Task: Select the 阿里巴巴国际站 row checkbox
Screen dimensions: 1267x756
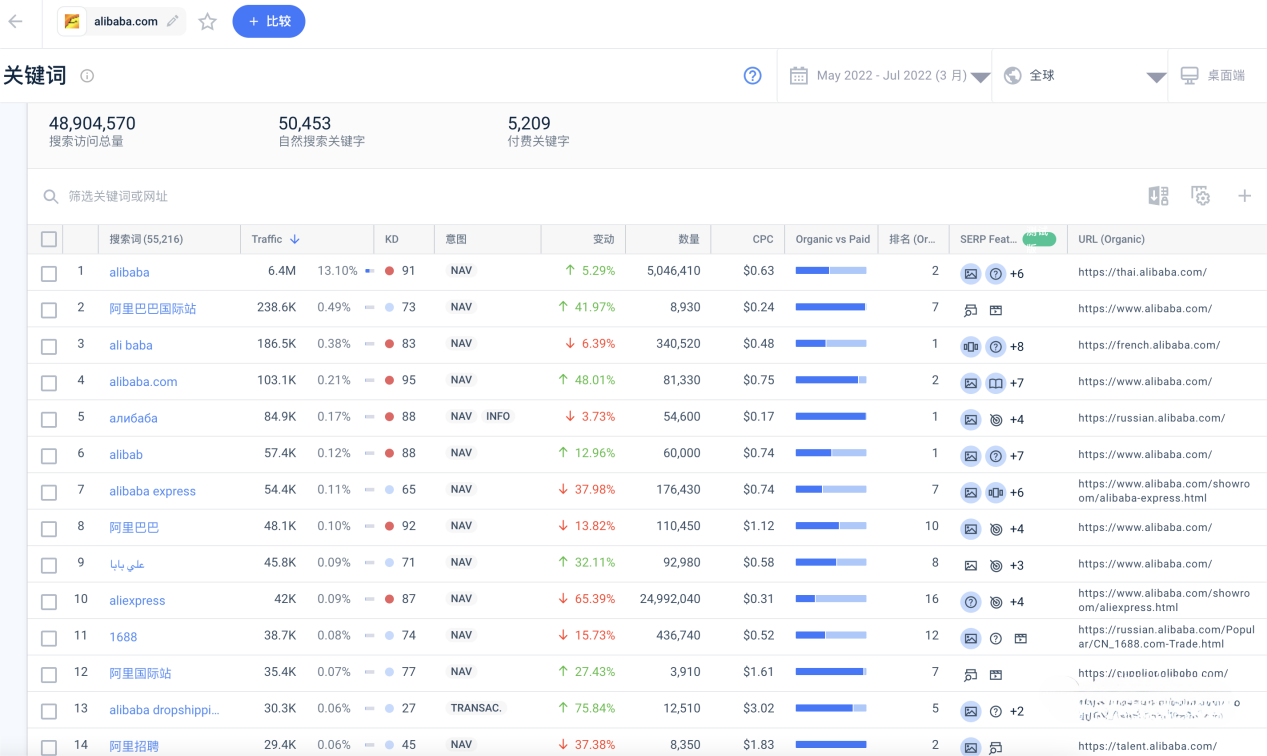Action: (49, 310)
